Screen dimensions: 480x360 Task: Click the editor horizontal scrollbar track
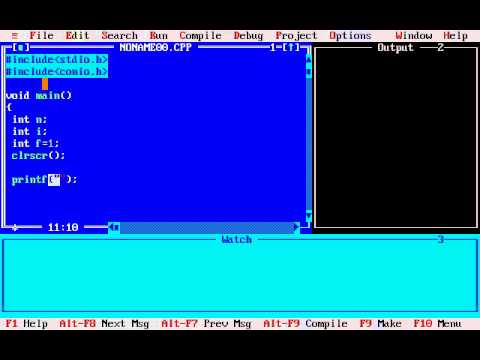[206, 227]
